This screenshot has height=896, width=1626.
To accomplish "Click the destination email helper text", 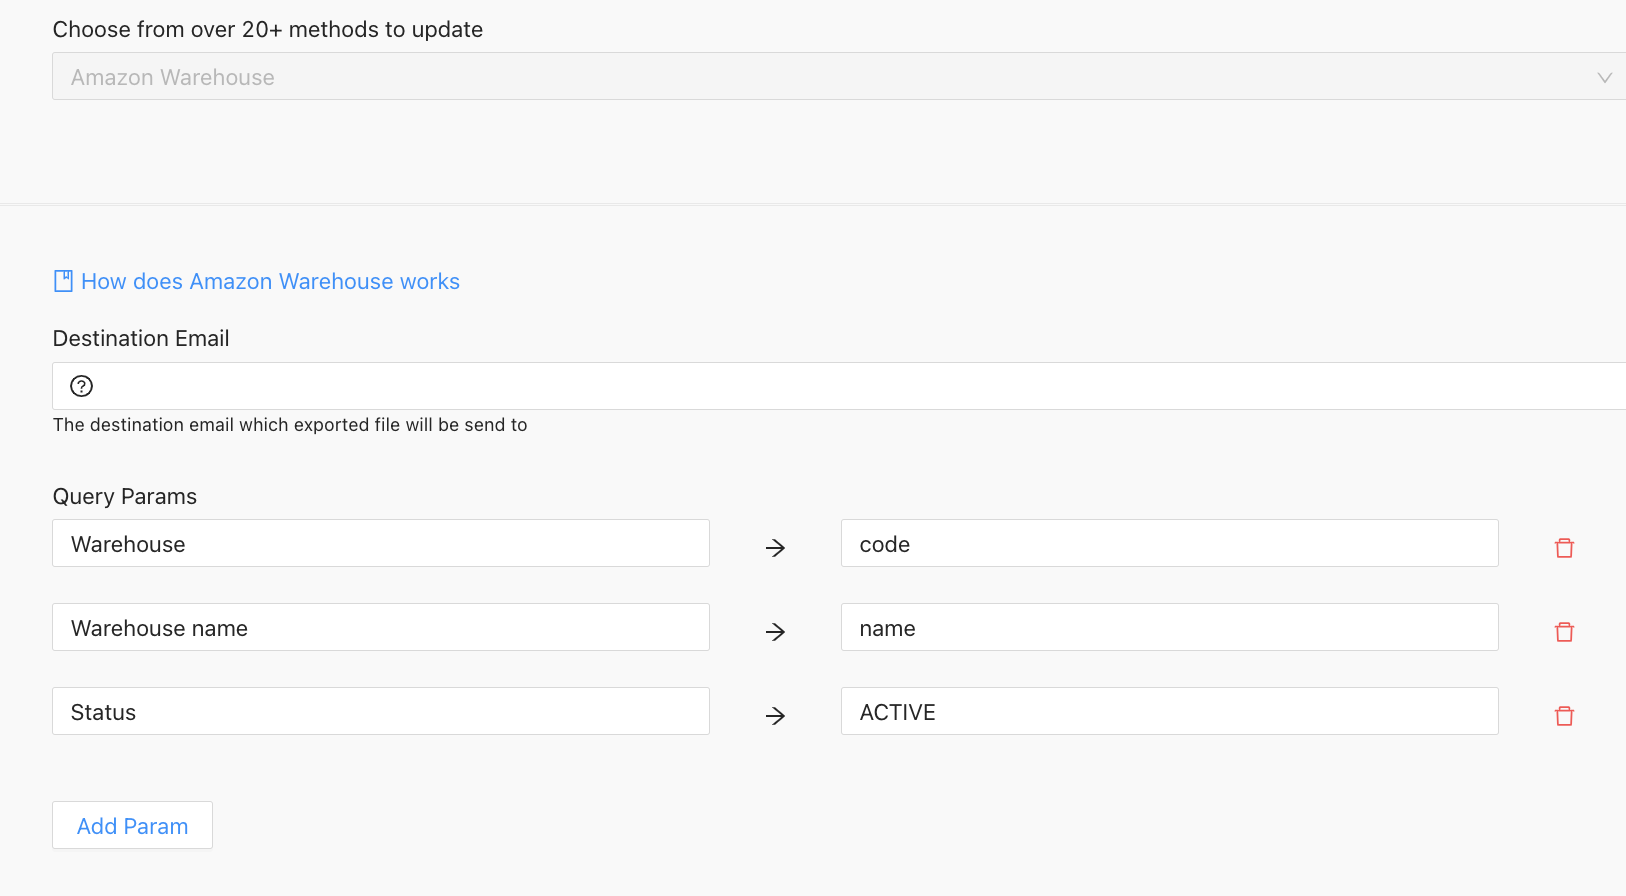I will [x=290, y=425].
